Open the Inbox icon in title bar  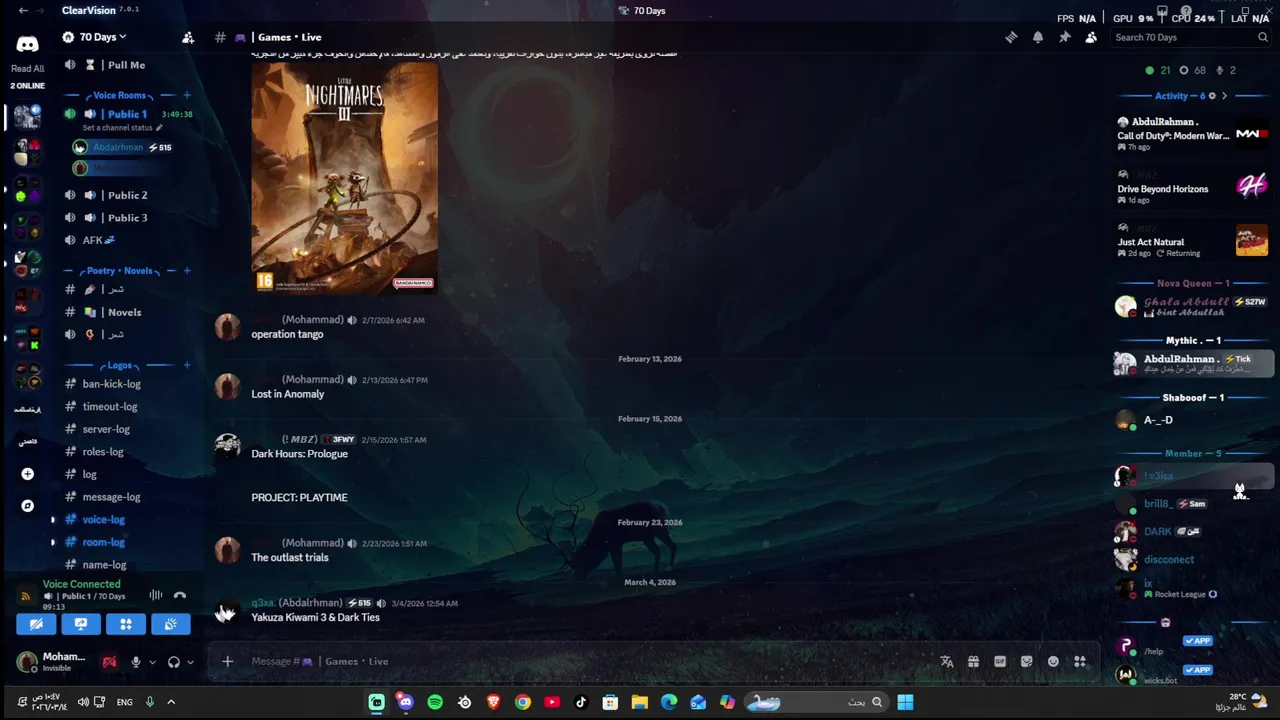pos(1162,11)
